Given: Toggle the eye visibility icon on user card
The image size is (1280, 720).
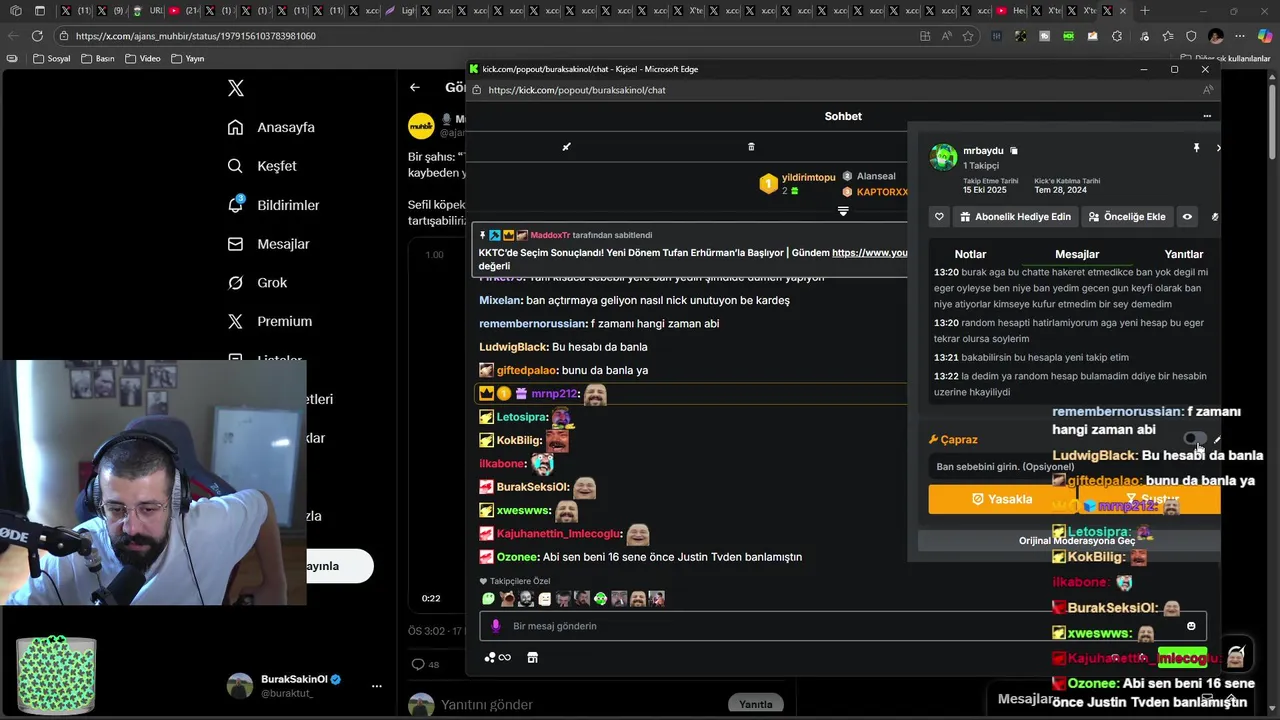Looking at the screenshot, I should 1187,216.
